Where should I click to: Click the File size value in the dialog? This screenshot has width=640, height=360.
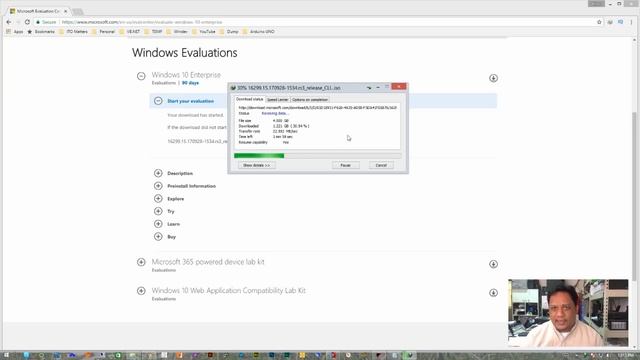[x=281, y=121]
